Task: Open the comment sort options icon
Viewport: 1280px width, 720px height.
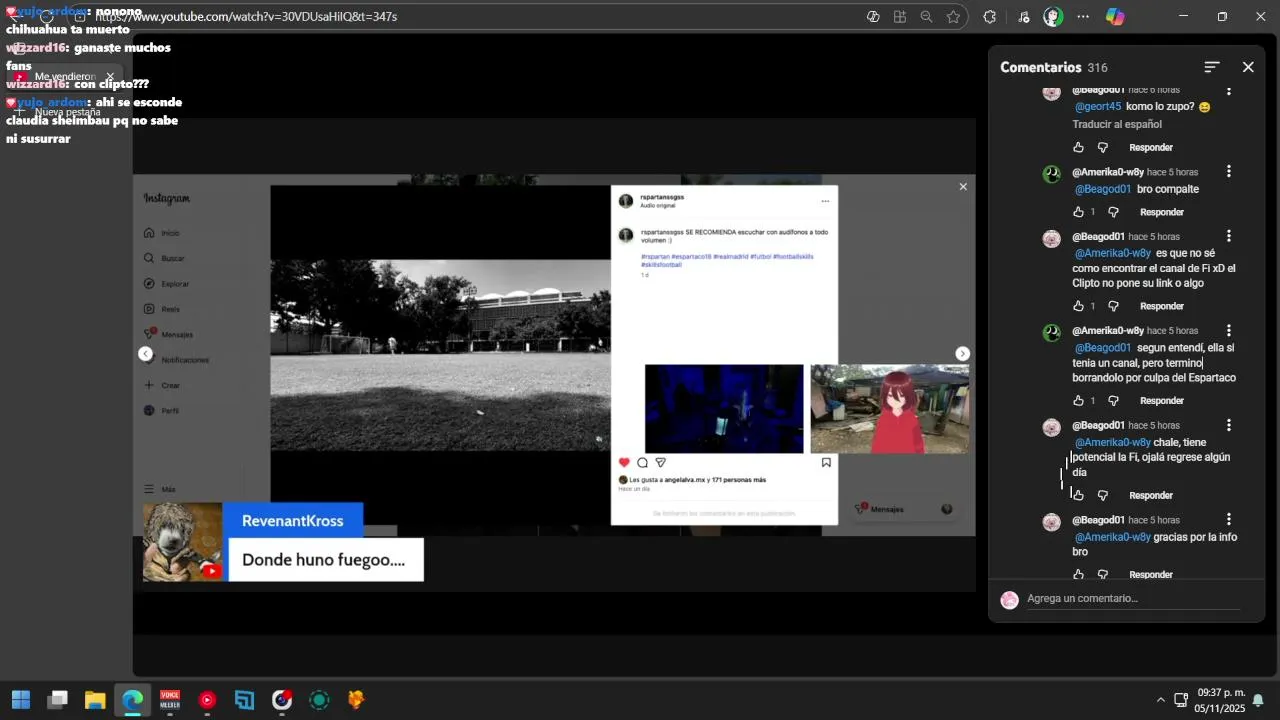Action: 1212,67
